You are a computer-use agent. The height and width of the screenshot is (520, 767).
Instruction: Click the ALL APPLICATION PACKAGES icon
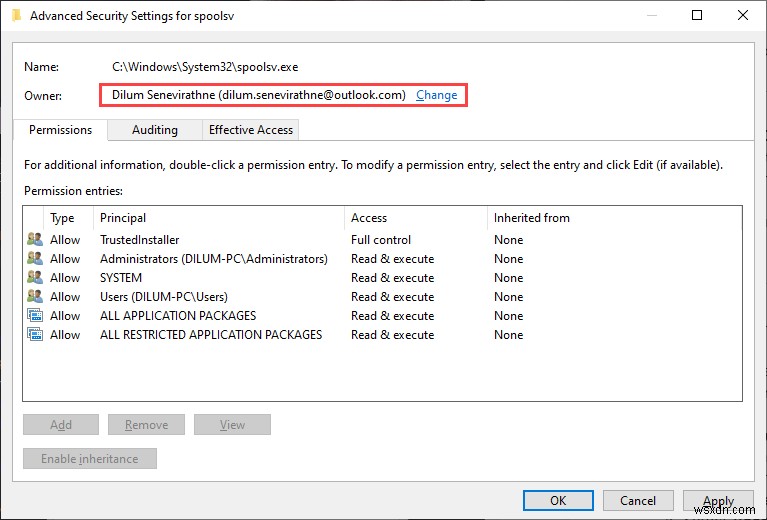tap(35, 316)
